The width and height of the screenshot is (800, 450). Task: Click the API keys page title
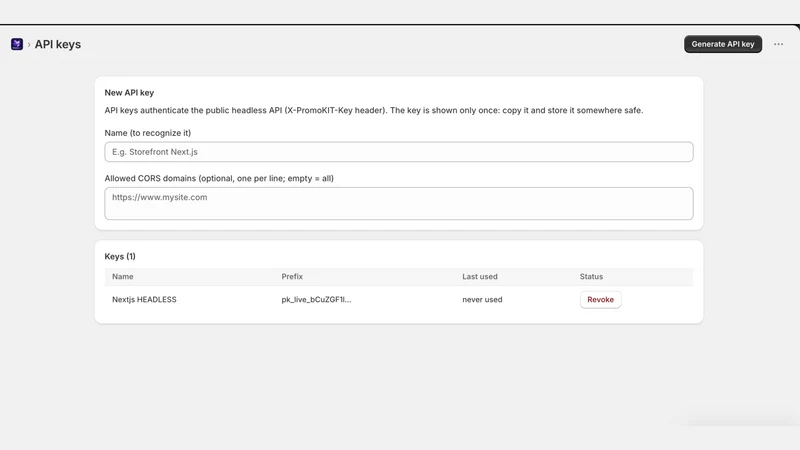(x=58, y=44)
